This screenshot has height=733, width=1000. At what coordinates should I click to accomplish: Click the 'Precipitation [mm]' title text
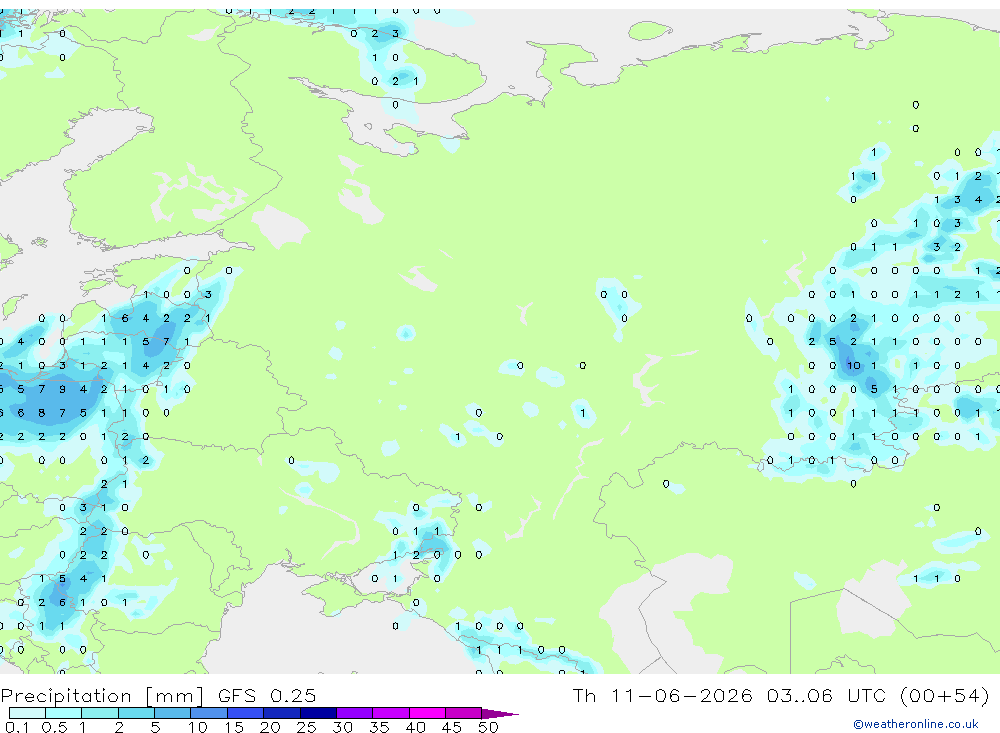[x=102, y=696]
